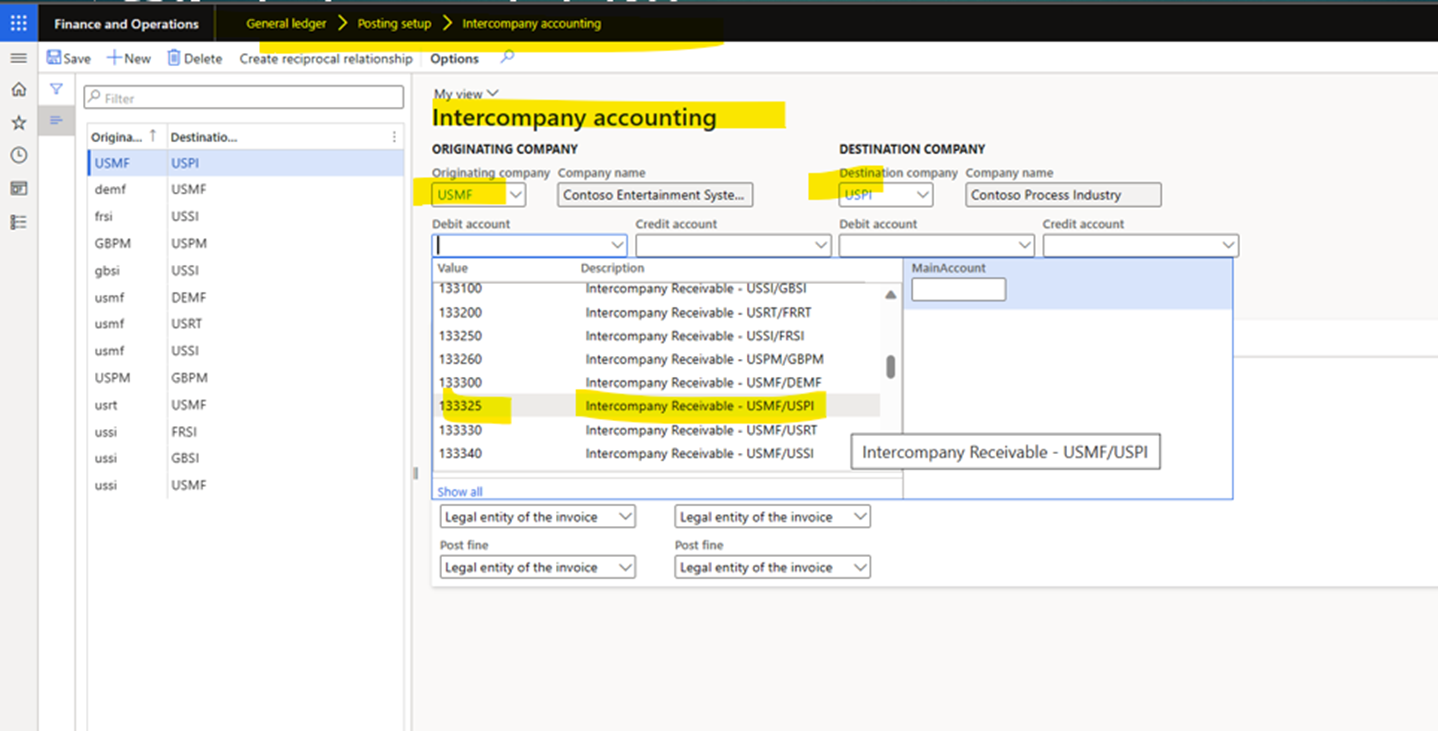Select account 133260 USPM/GBPM
Screen dimensions: 1438x731
(x=657, y=359)
